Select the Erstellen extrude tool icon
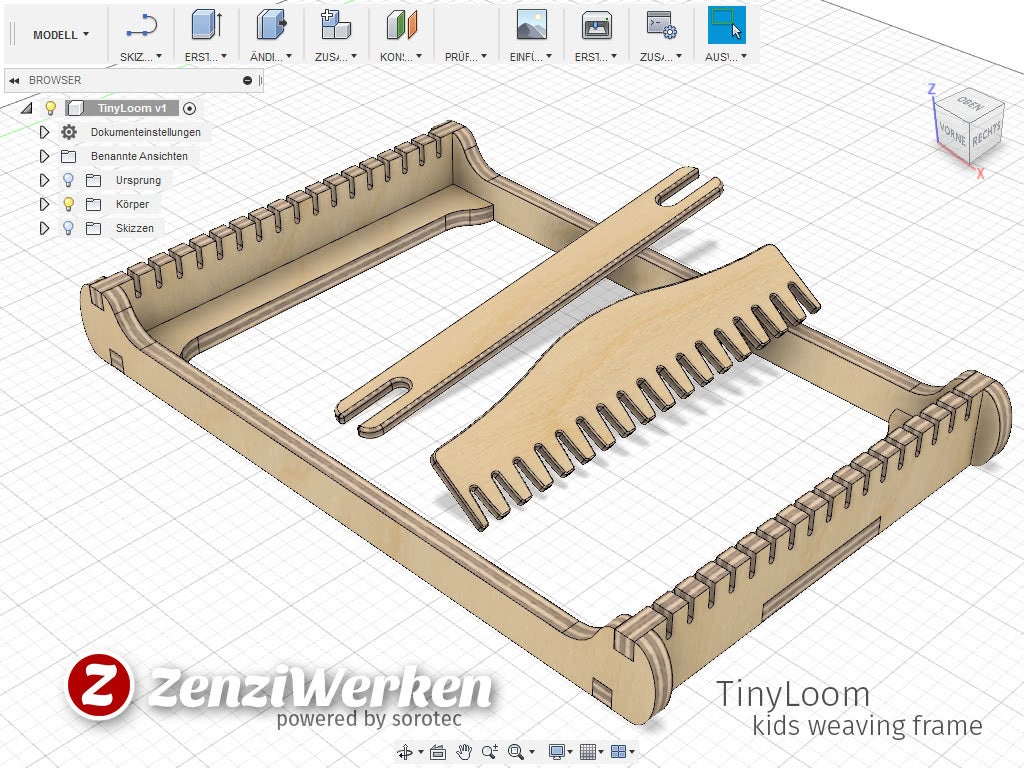1024x768 pixels. 206,25
